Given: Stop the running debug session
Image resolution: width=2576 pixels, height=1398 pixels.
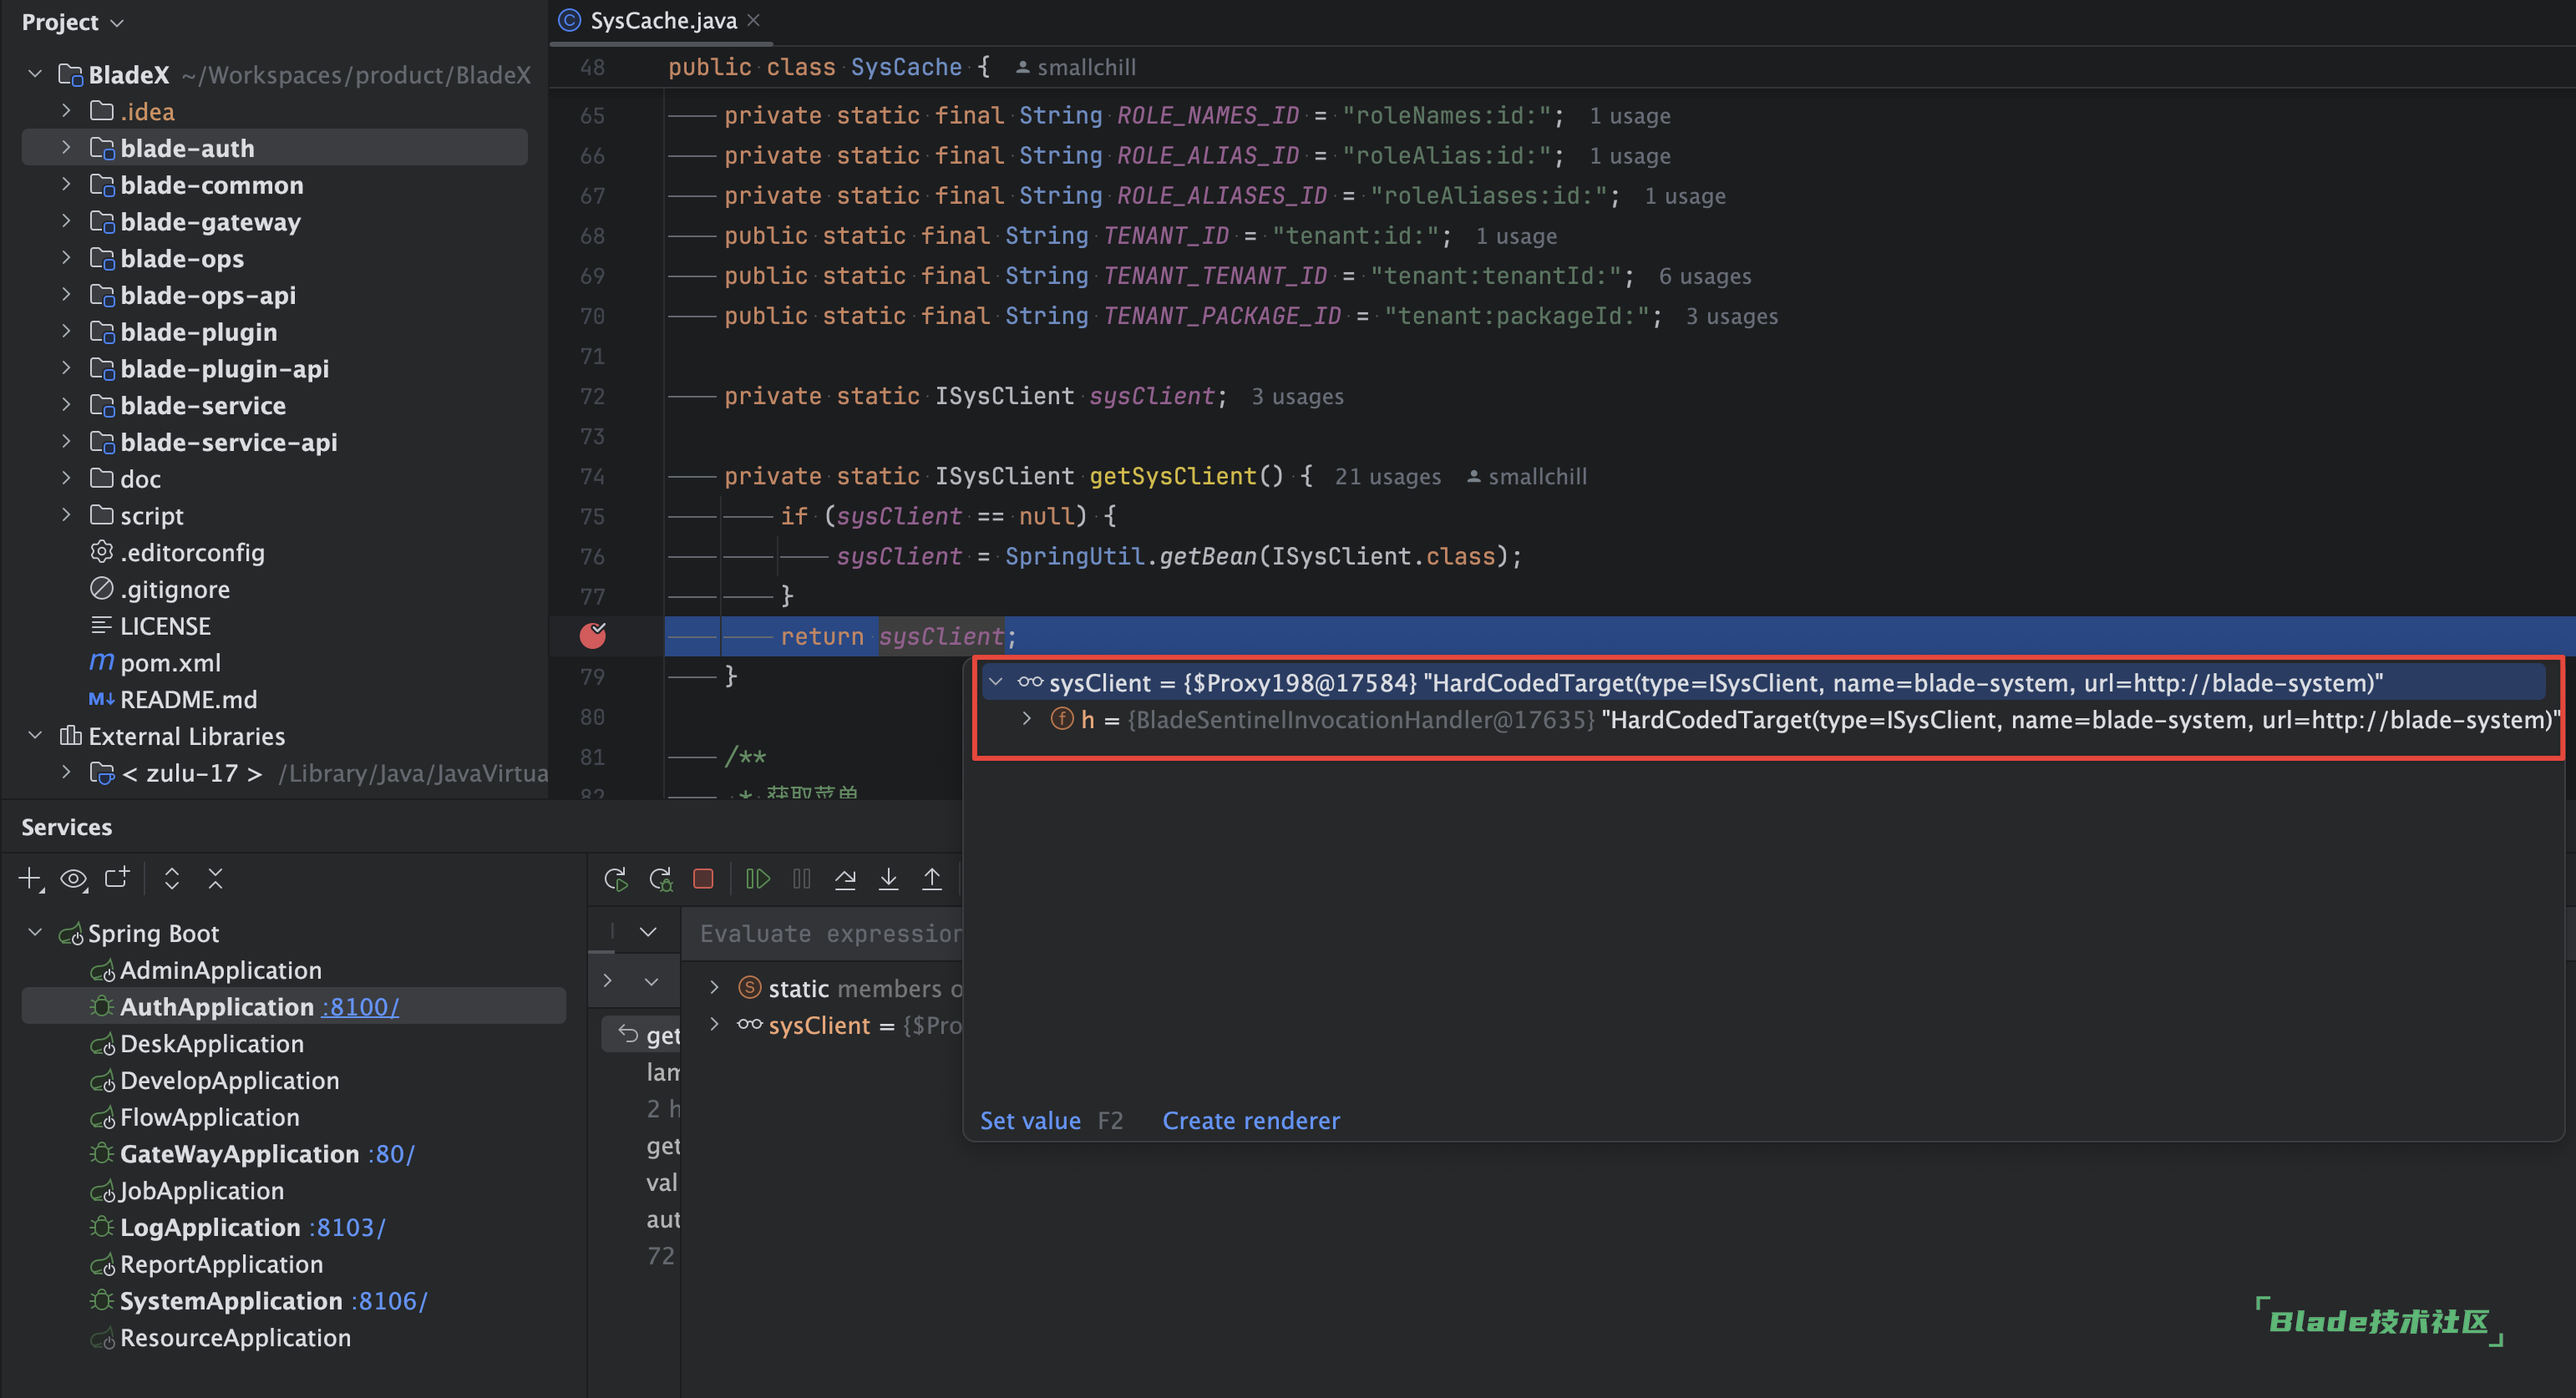Looking at the screenshot, I should point(703,879).
